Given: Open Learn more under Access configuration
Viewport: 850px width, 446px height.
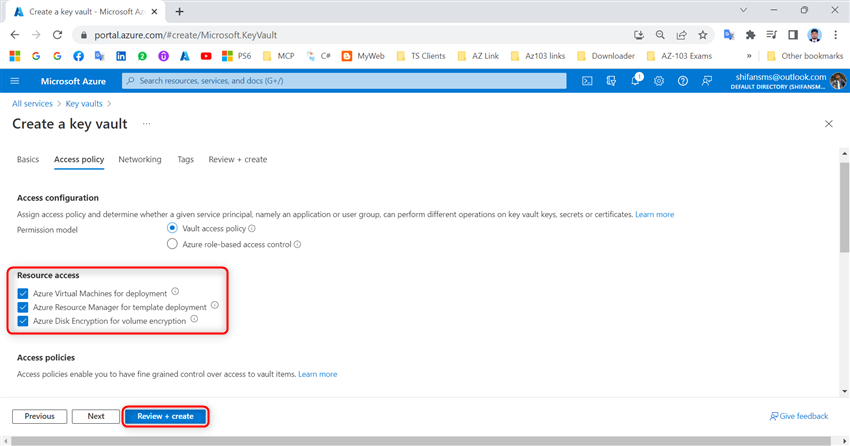Looking at the screenshot, I should click(x=654, y=215).
